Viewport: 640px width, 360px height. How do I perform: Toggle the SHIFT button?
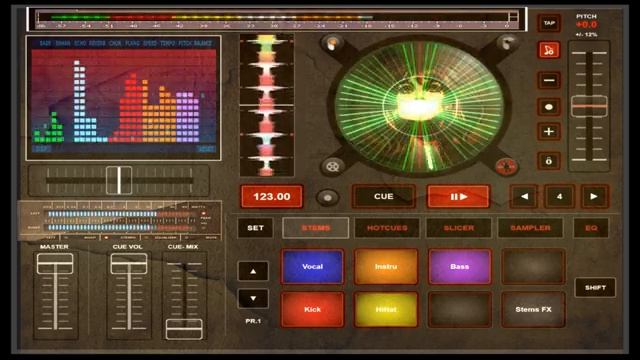click(x=595, y=287)
